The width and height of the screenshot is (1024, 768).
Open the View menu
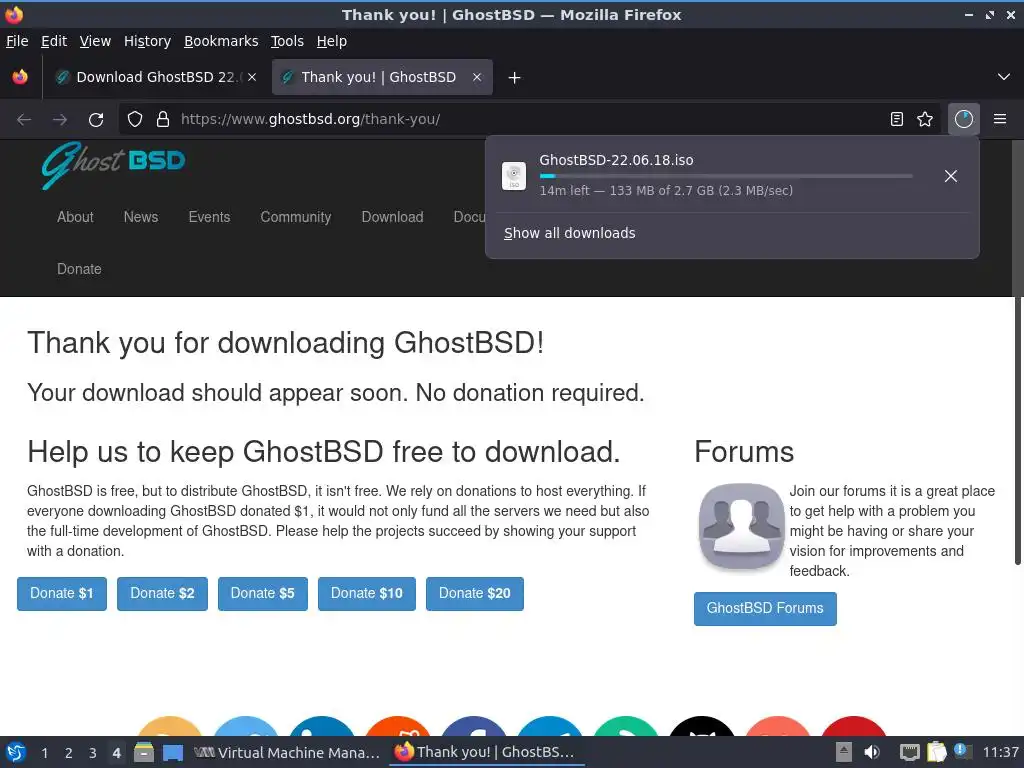pyautogui.click(x=95, y=41)
